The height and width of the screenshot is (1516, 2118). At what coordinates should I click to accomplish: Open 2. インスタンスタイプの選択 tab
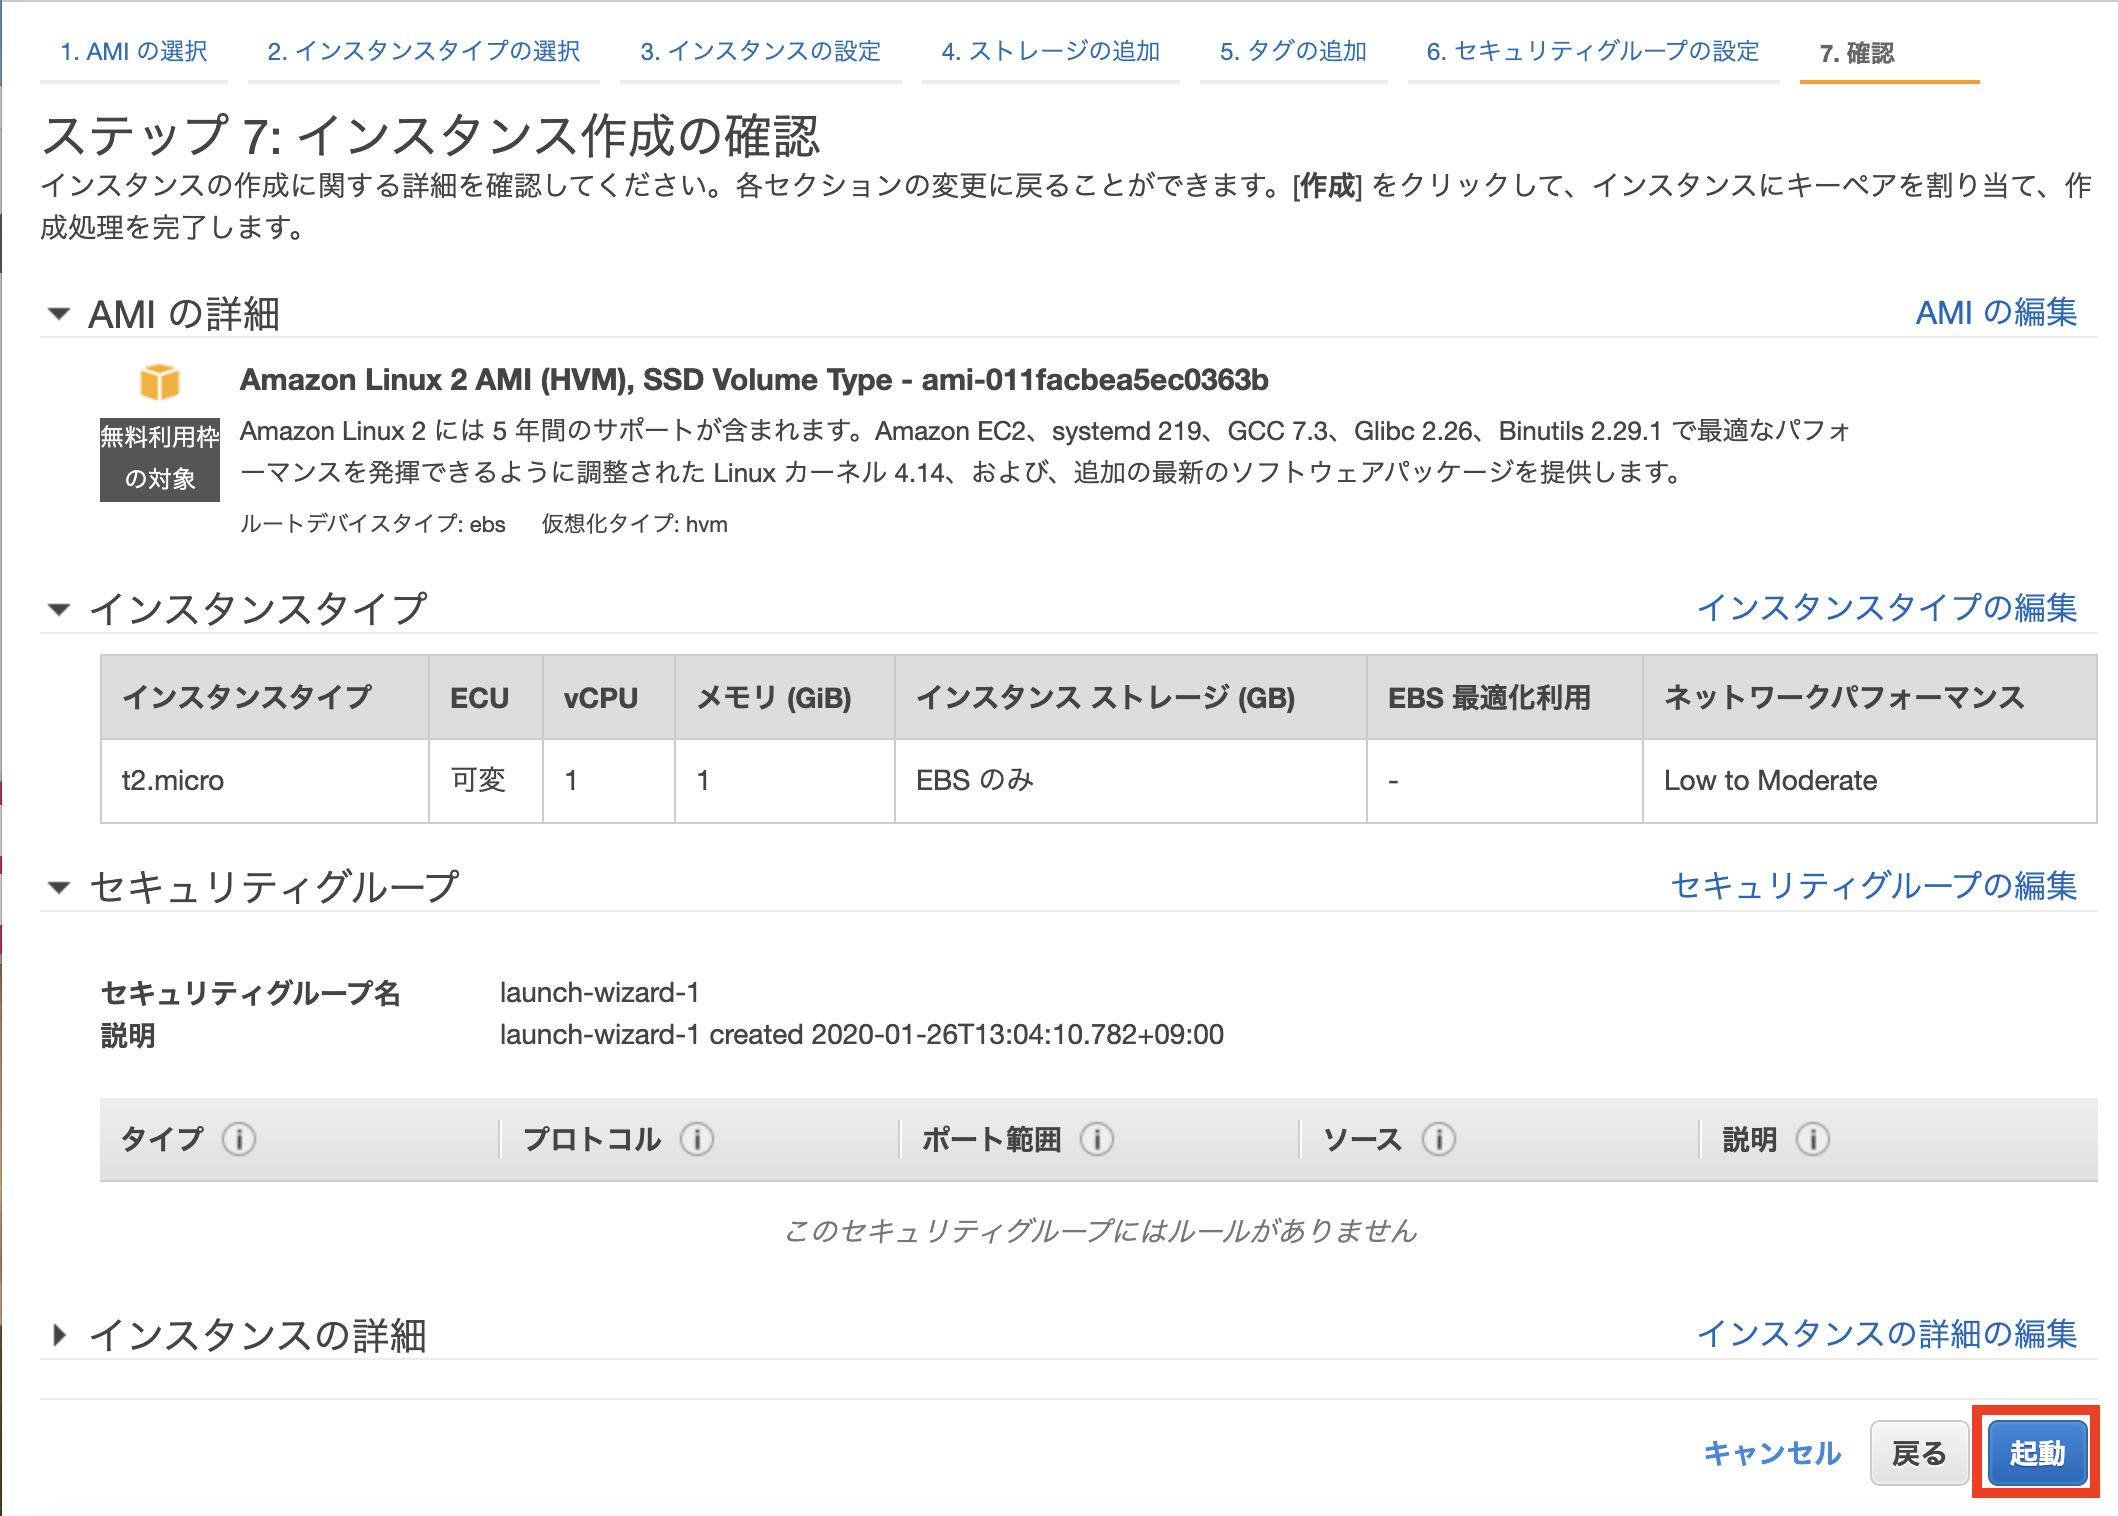point(424,52)
